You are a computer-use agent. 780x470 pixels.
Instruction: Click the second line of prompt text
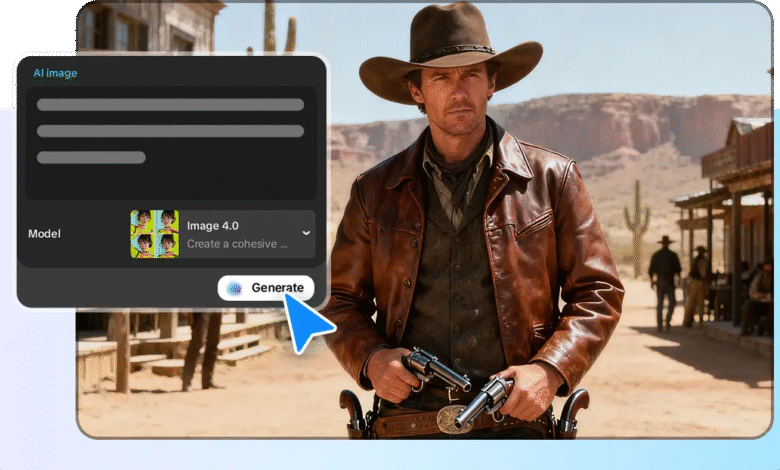(x=171, y=131)
